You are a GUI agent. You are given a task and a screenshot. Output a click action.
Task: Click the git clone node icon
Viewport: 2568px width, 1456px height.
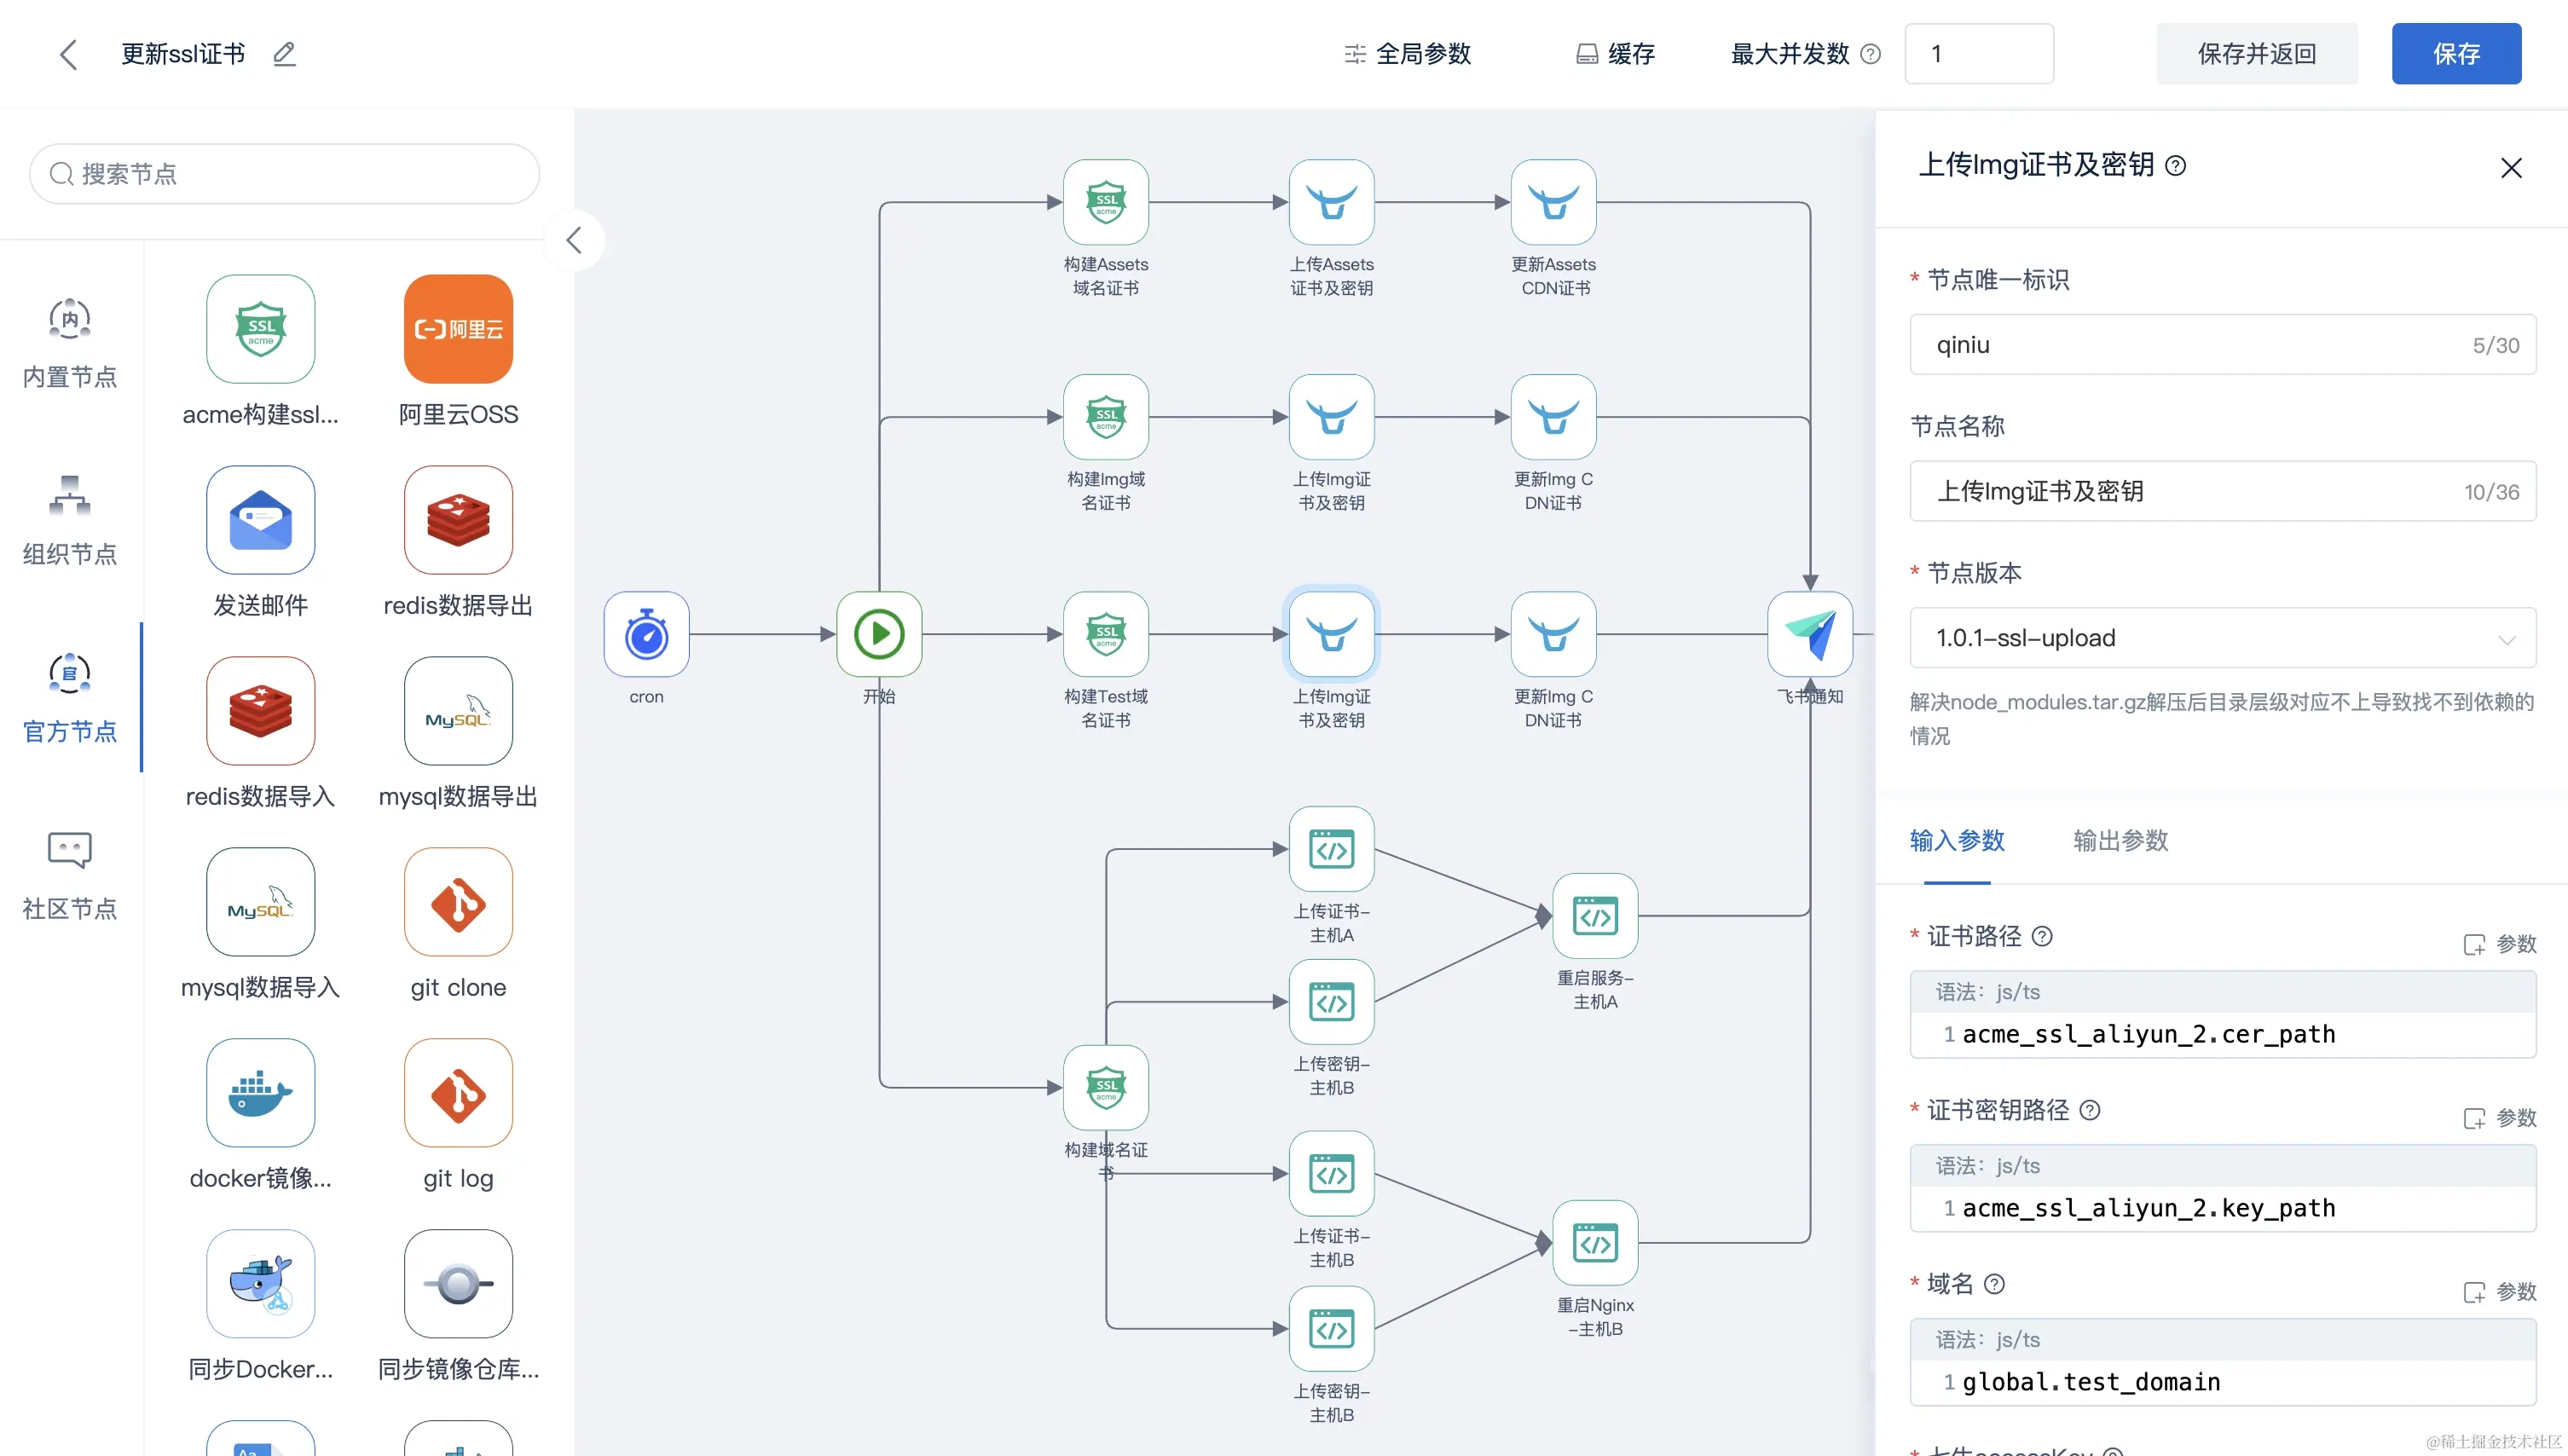tap(458, 902)
